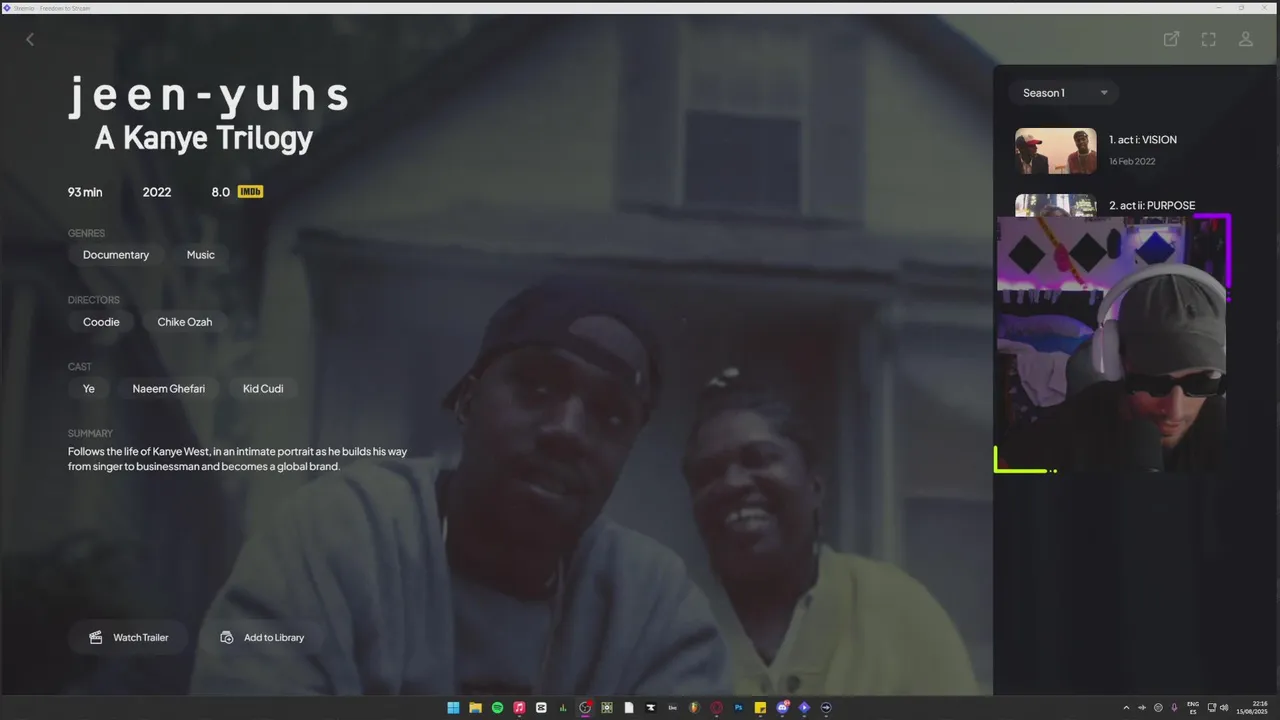Open the show in external link icon
Viewport: 1280px width, 720px height.
1171,39
